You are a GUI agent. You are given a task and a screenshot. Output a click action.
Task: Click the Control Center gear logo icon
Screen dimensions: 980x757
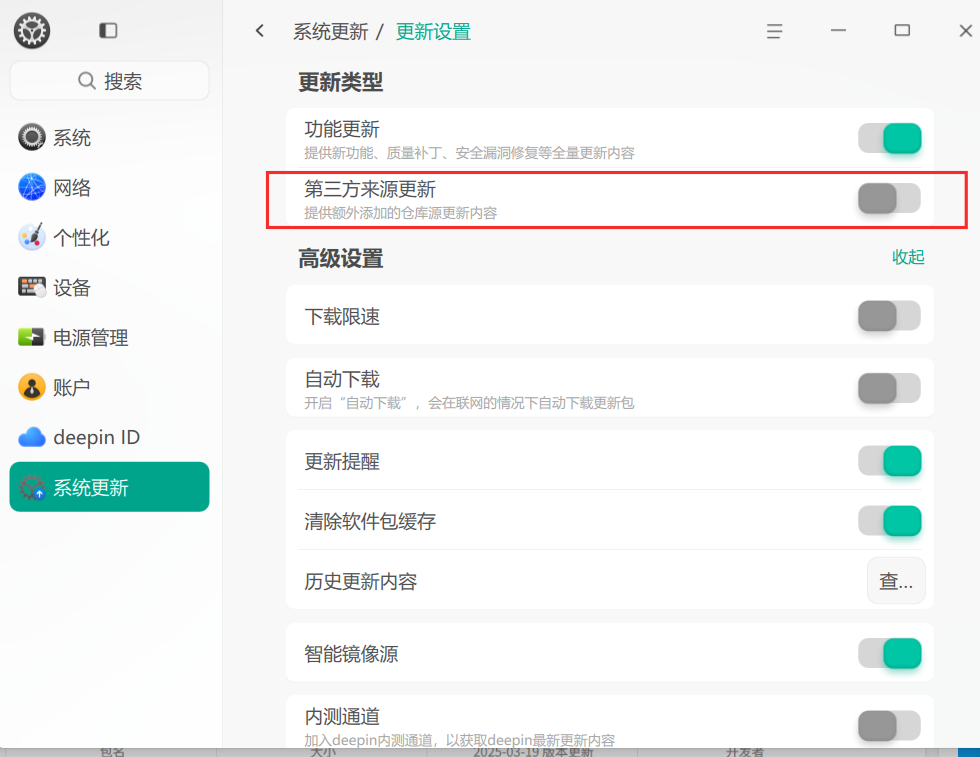click(x=32, y=31)
